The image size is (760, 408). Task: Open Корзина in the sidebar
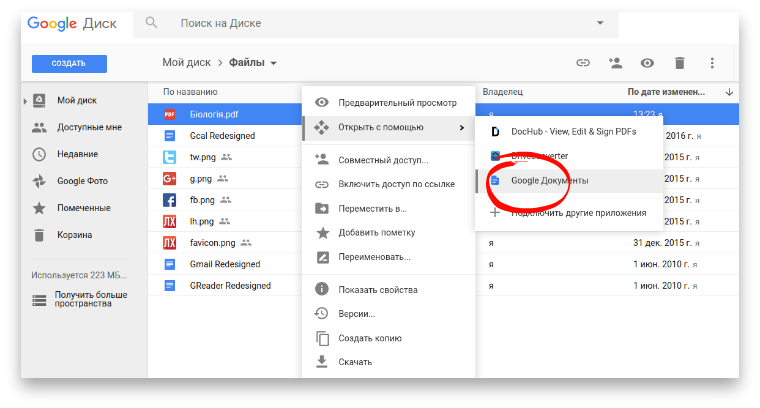[74, 235]
